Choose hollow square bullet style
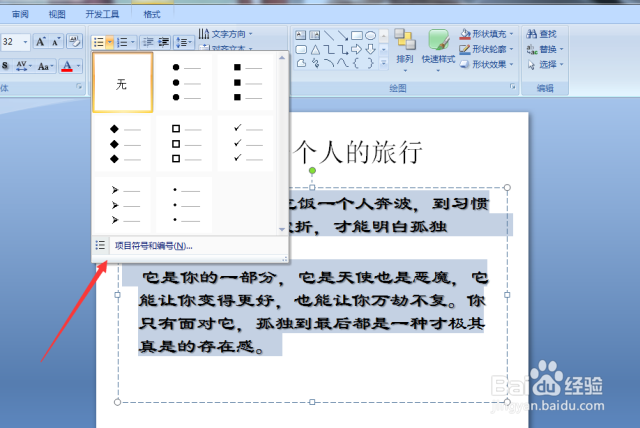The image size is (640, 428). pyautogui.click(x=184, y=144)
